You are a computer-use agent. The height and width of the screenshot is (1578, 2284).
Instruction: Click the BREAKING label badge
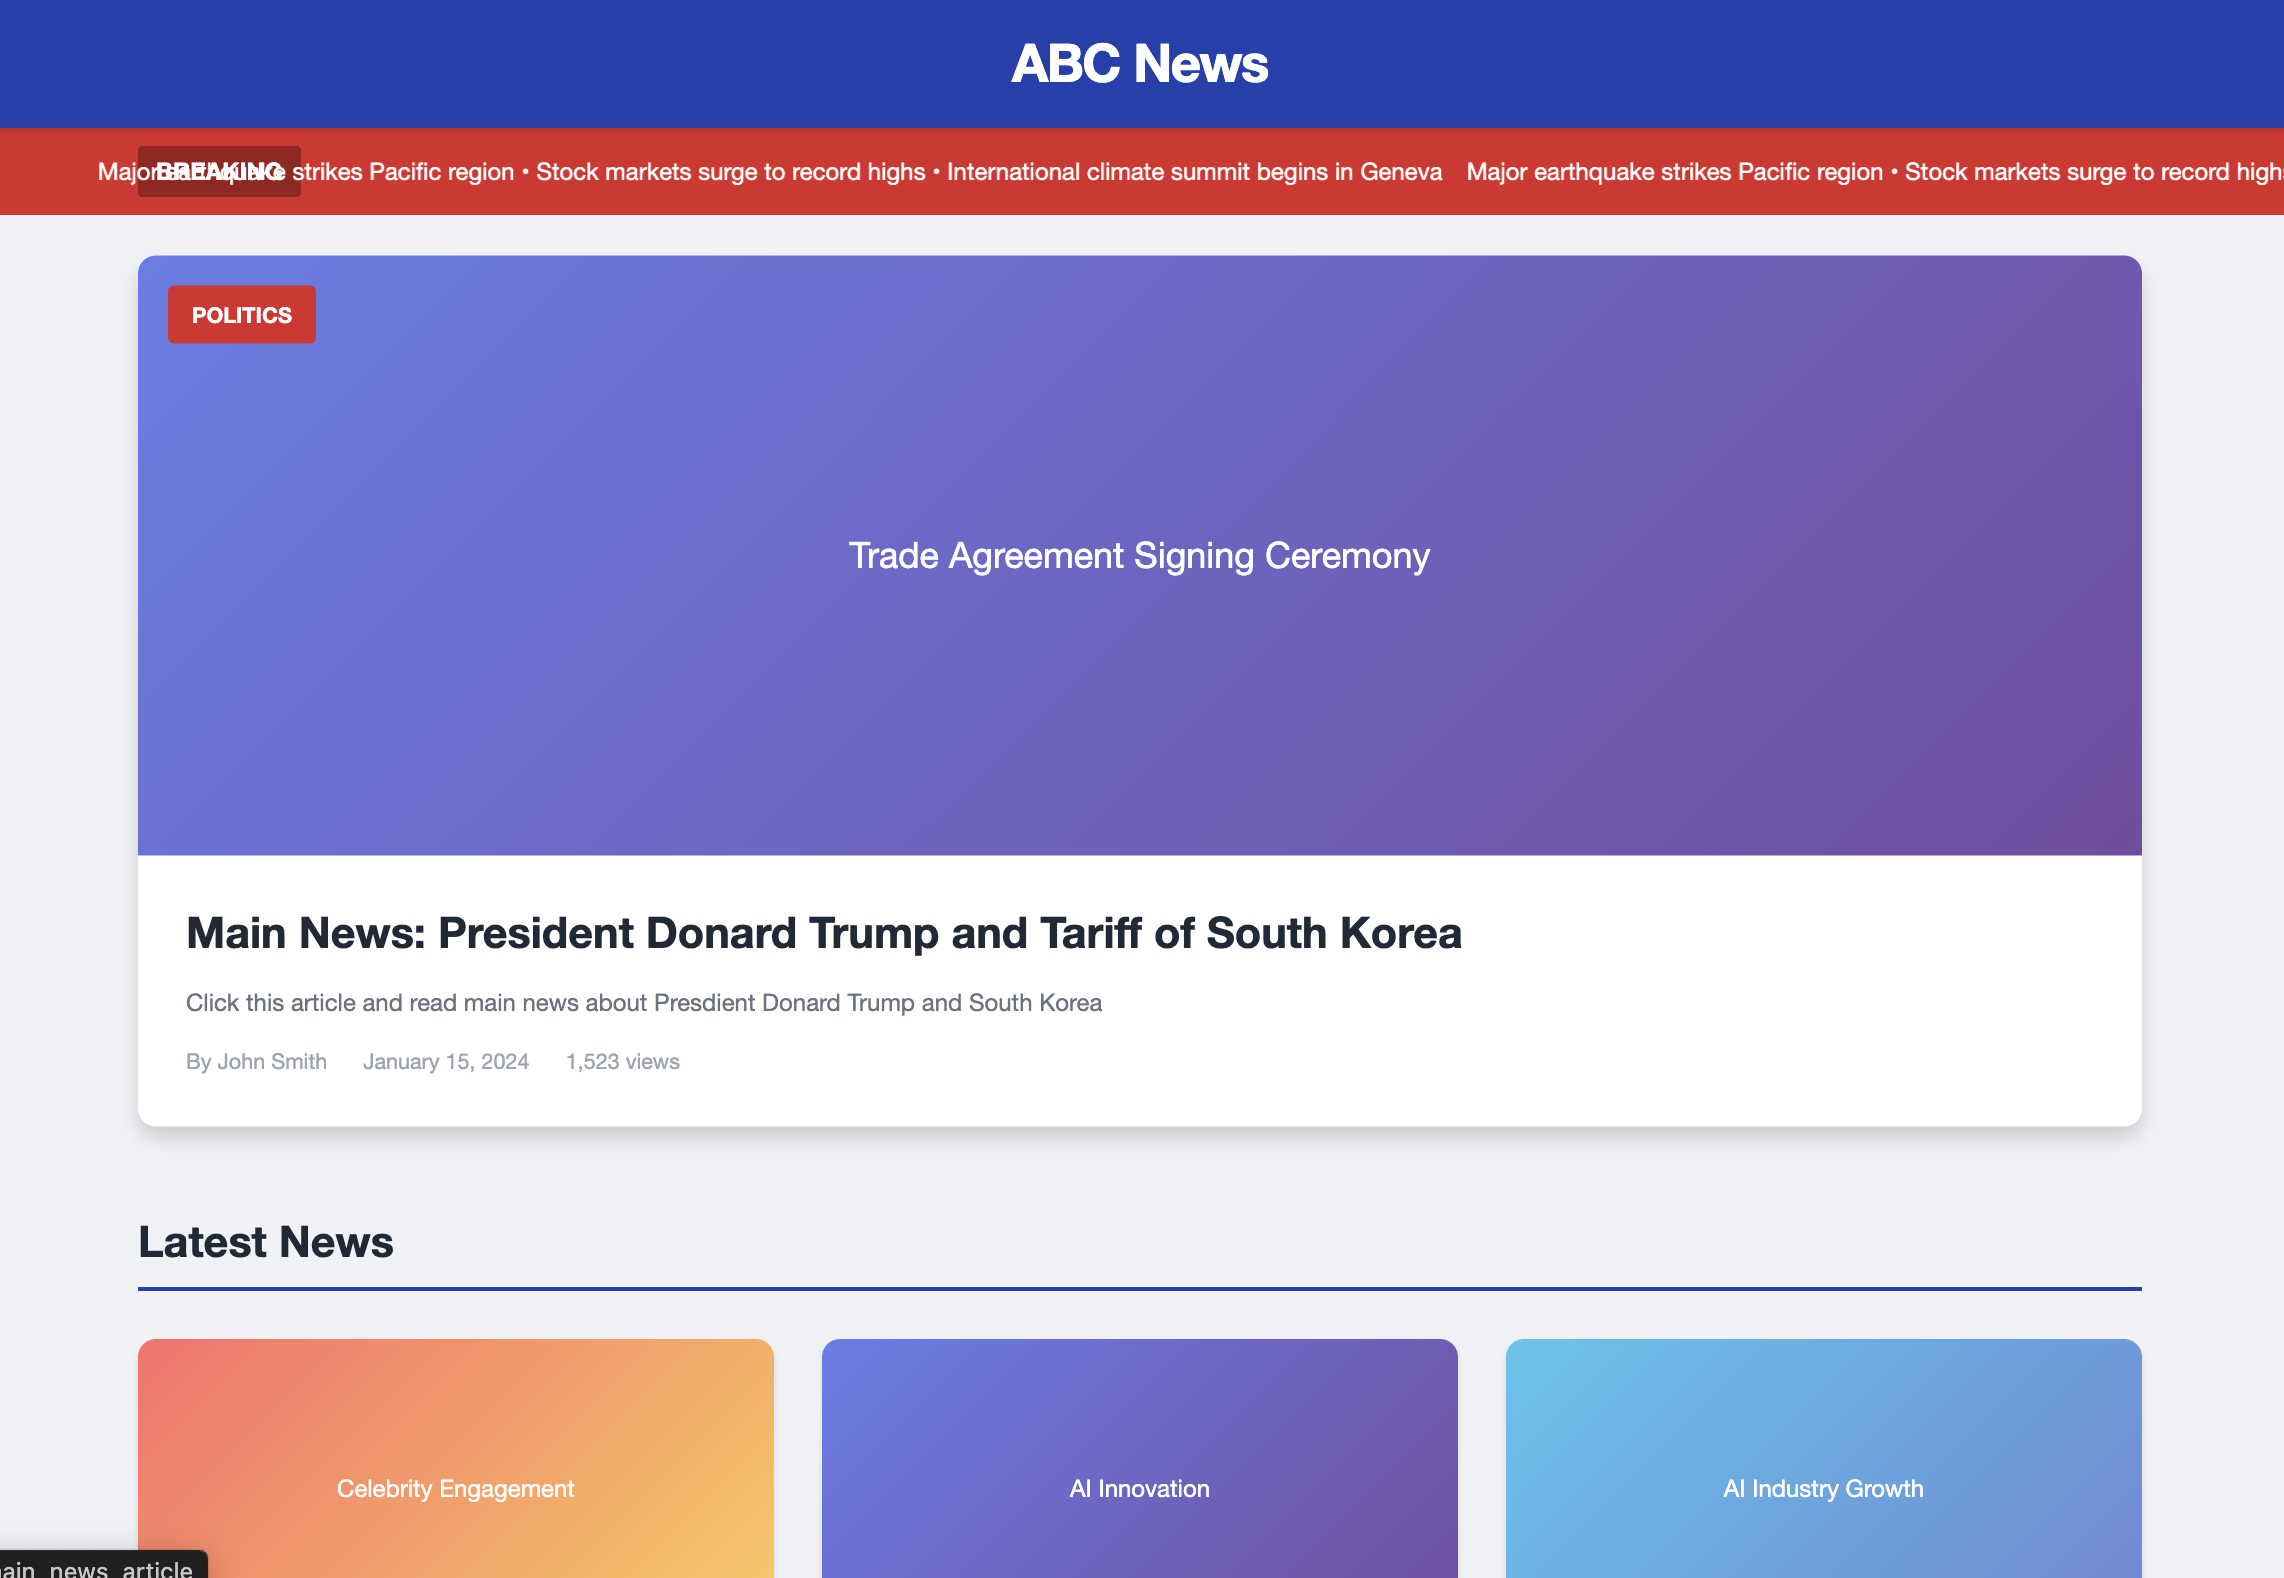pos(219,171)
